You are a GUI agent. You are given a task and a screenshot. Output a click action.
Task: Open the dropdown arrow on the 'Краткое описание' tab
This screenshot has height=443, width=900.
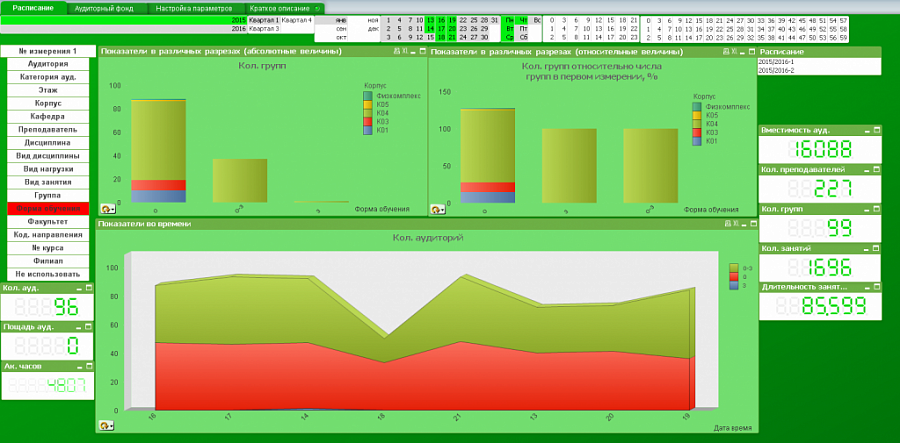click(x=318, y=8)
